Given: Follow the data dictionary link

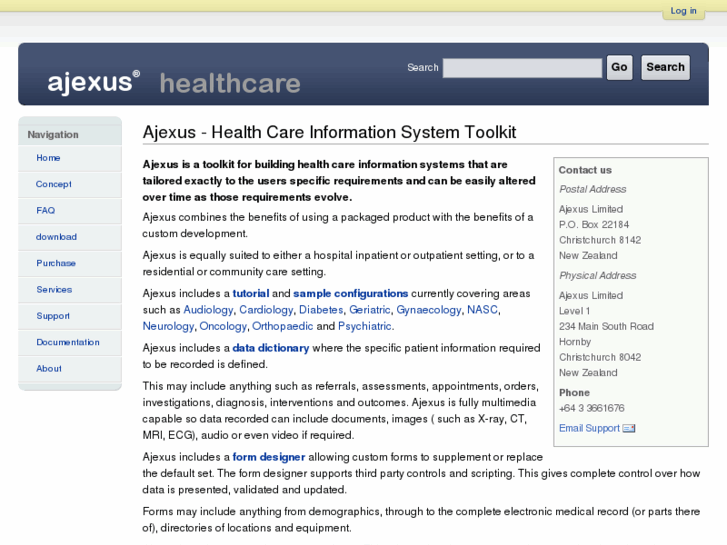Looking at the screenshot, I should coord(271,348).
